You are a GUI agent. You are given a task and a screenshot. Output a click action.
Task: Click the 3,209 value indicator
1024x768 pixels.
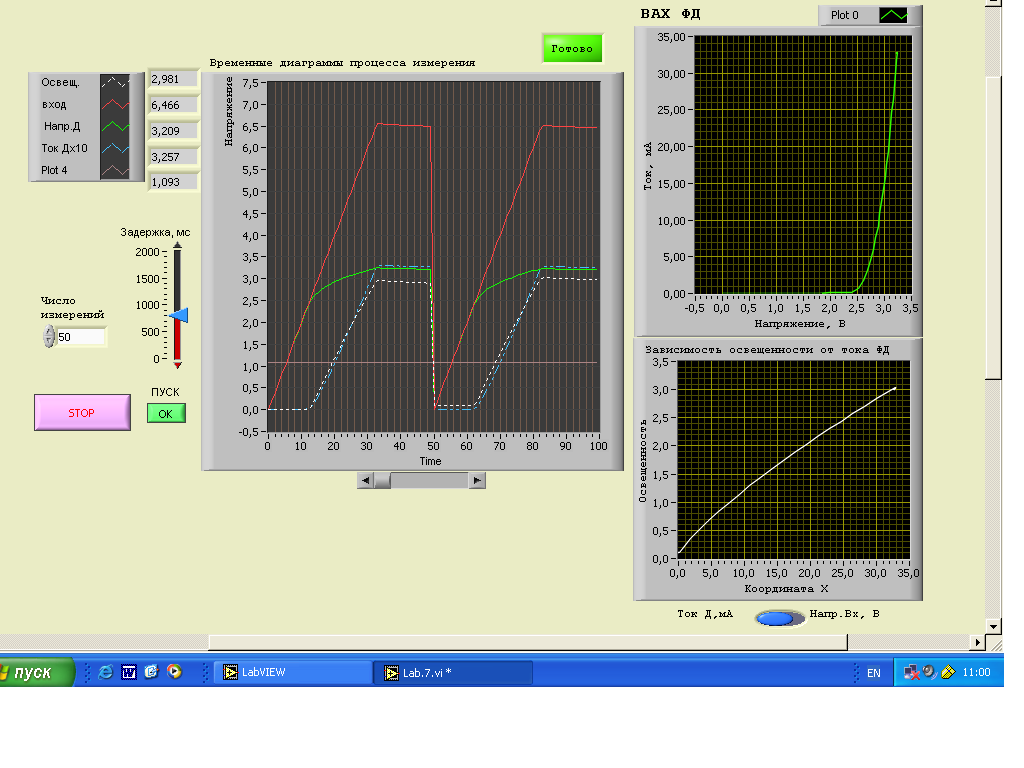(x=173, y=131)
